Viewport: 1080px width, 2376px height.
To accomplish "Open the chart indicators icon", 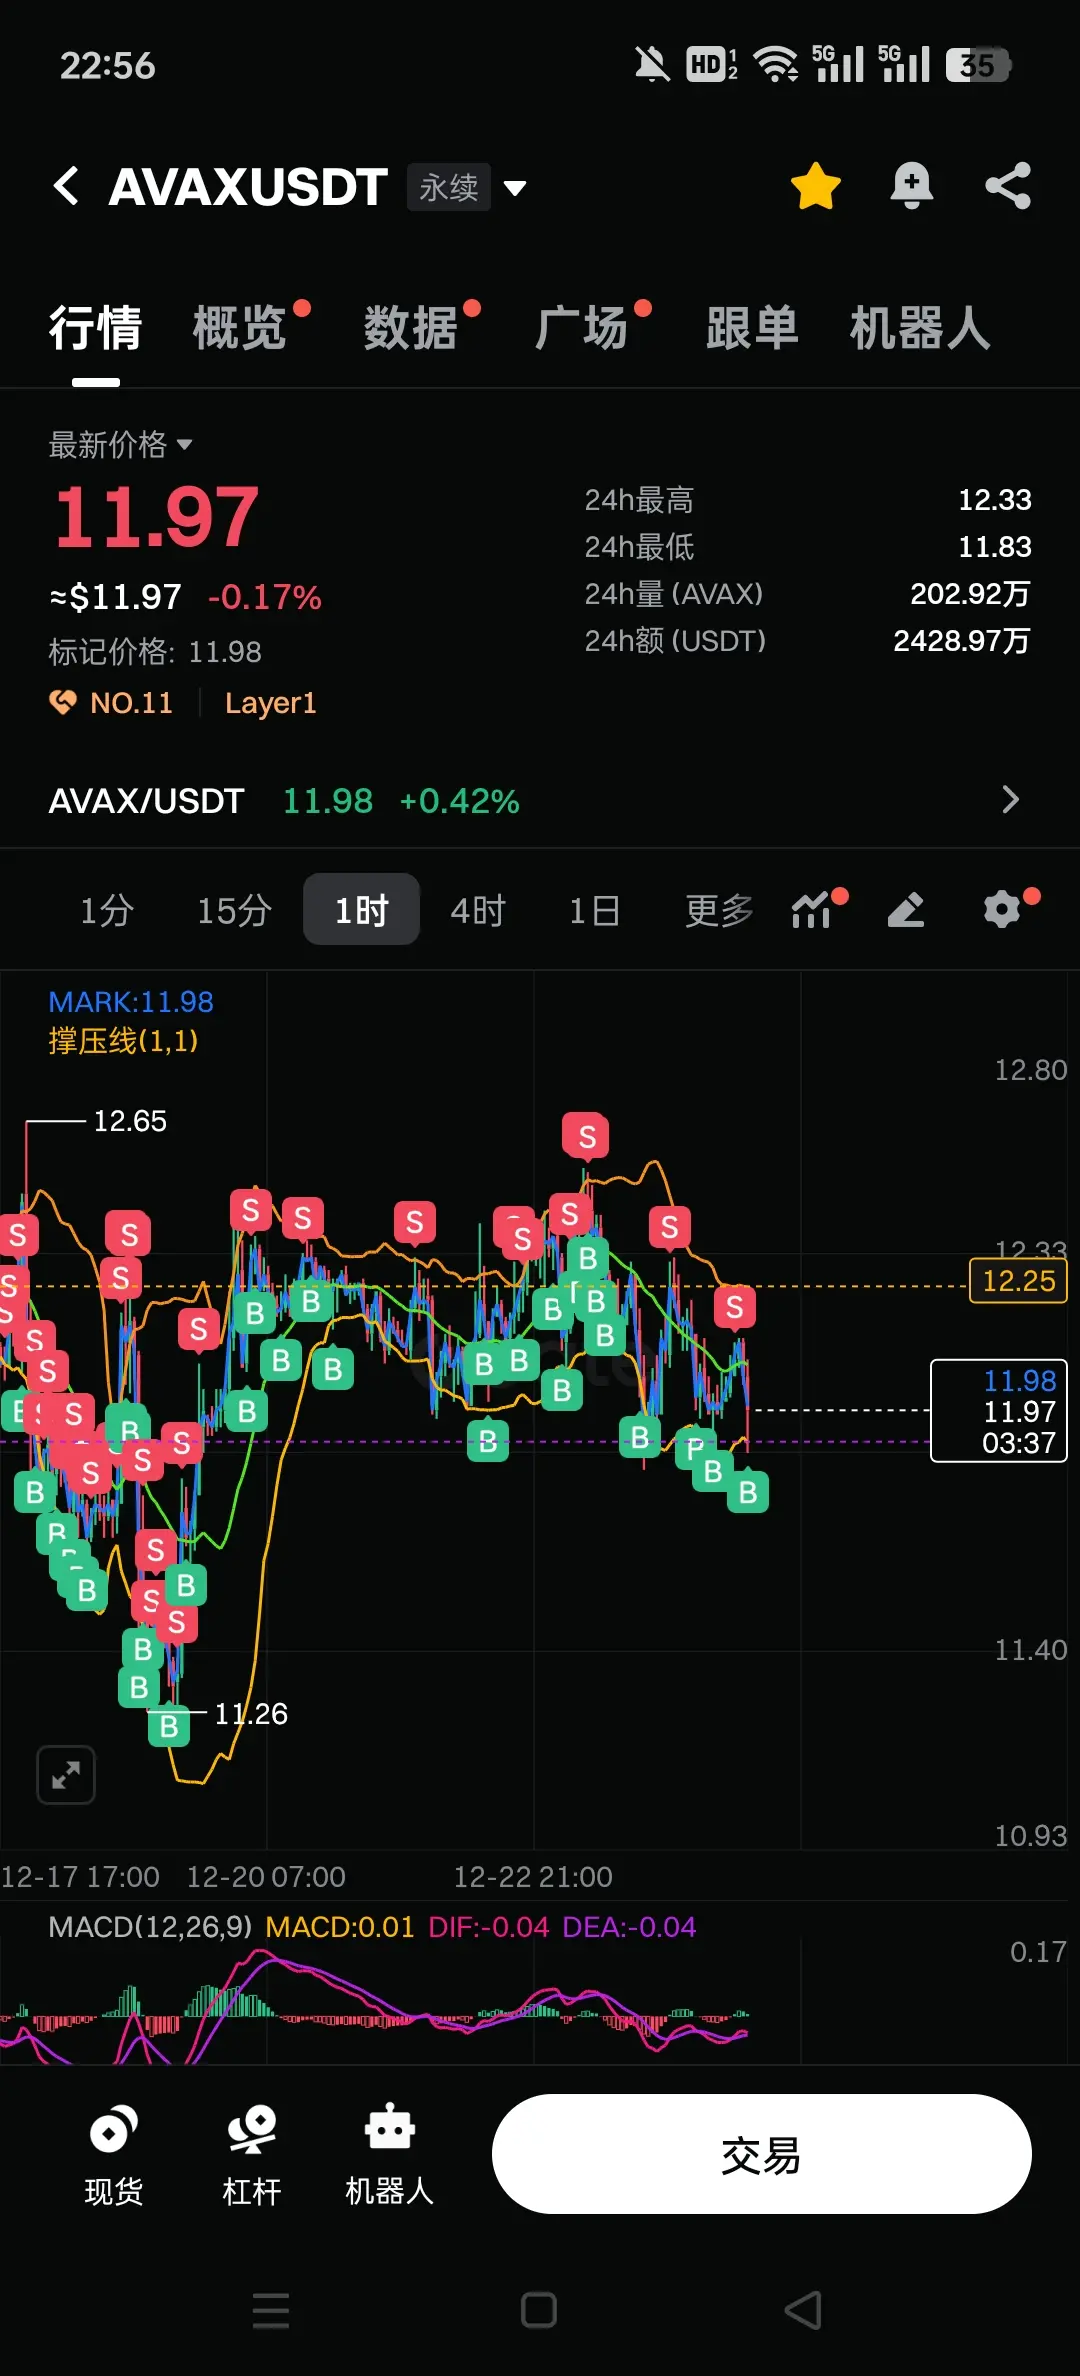I will tap(814, 909).
